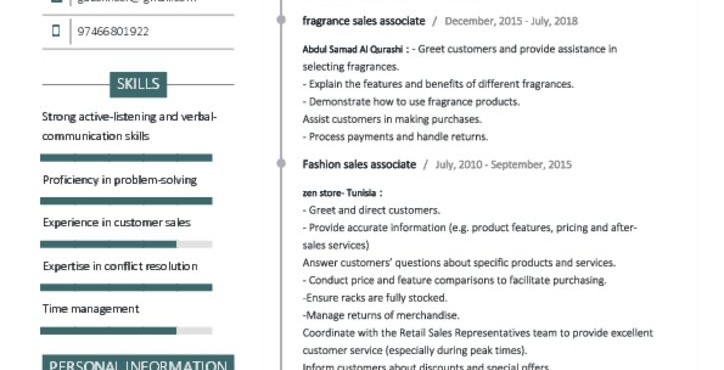Click the July 2010 - September 2015 date range

[x=503, y=164]
